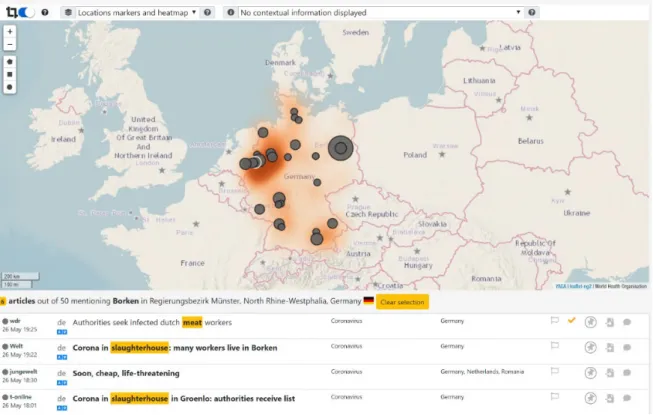
Task: Click 'Coronavirus' category in the wdr row
Action: click(346, 321)
